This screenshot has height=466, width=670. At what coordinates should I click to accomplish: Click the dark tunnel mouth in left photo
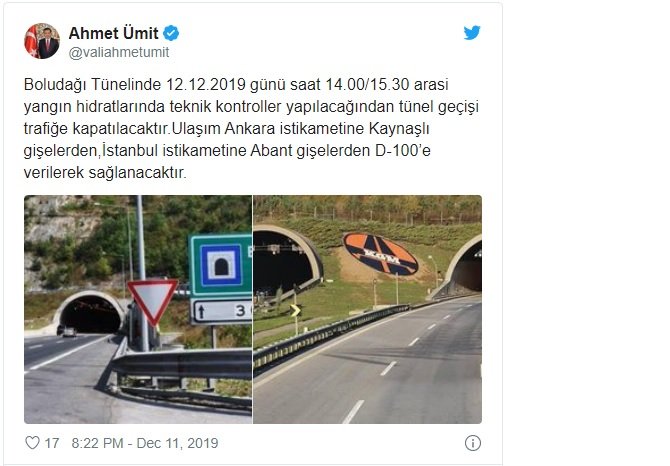(x=90, y=315)
